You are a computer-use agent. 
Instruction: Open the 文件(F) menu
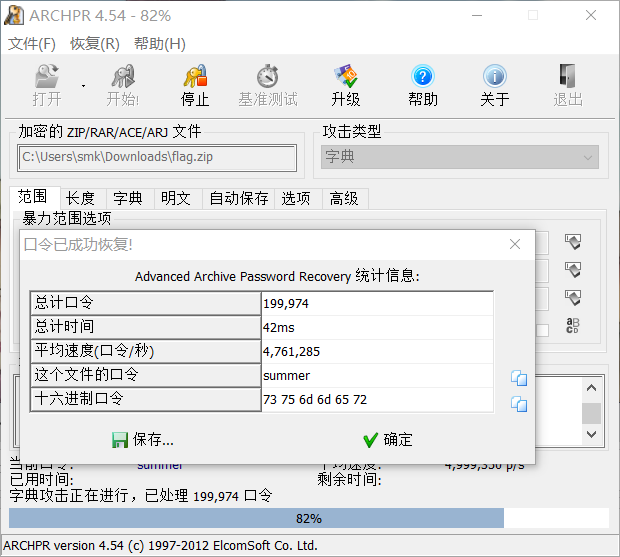32,43
